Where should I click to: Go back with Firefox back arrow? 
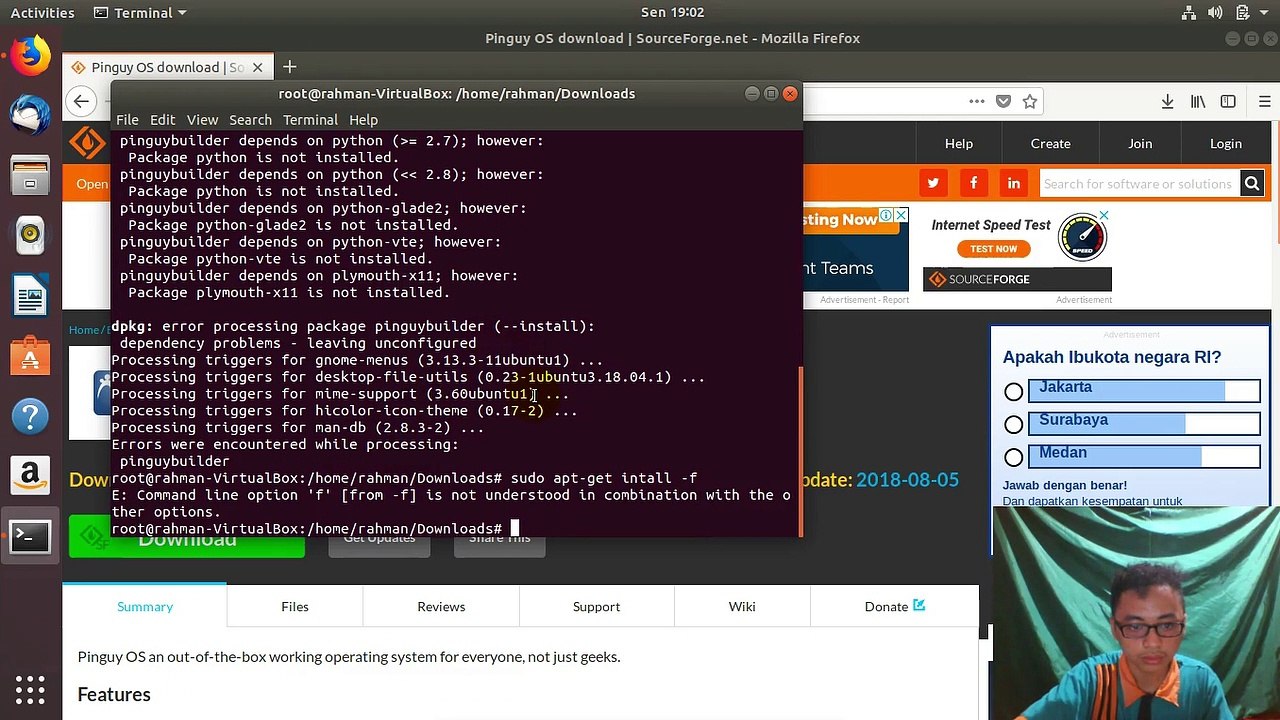[x=82, y=101]
